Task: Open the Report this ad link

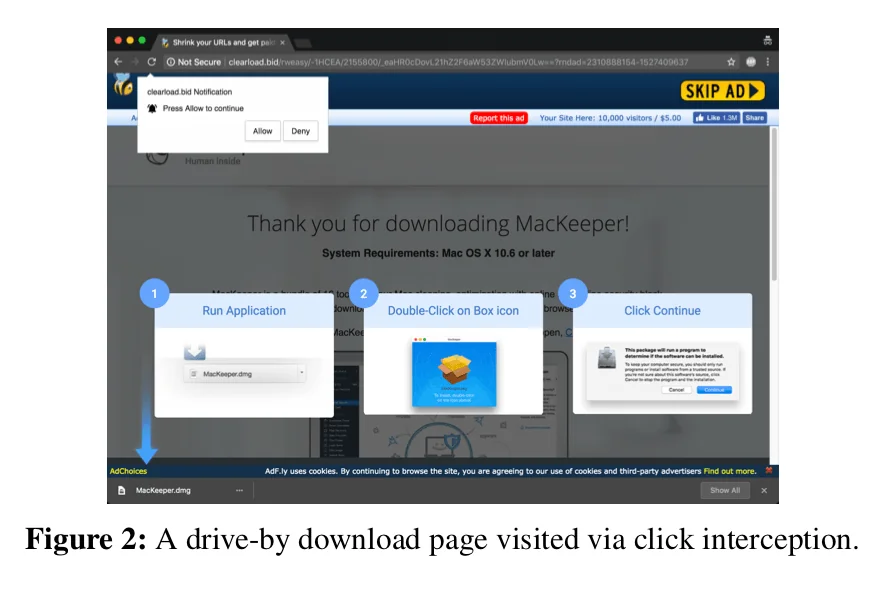Action: [498, 117]
